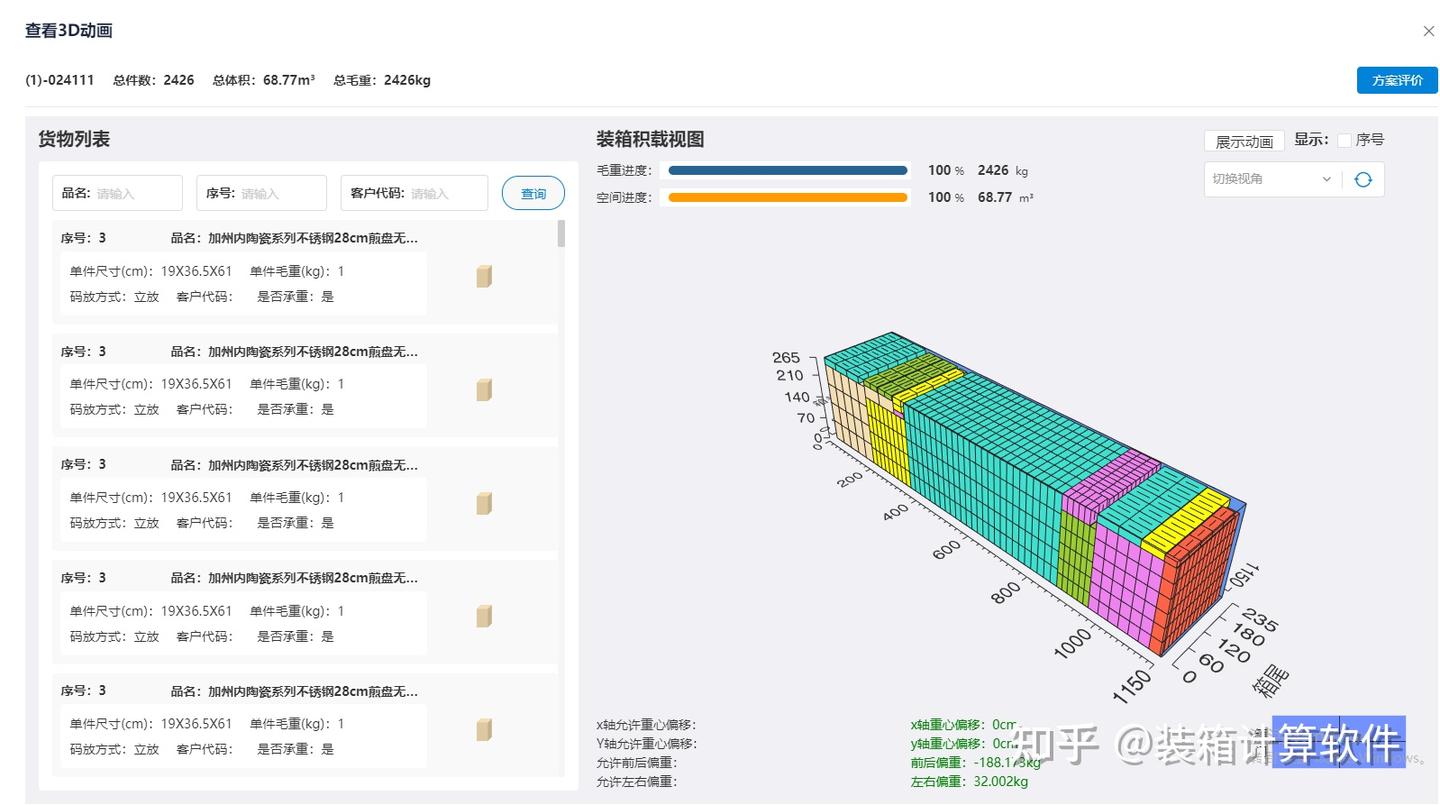Screen dimensions: 1440x805
Task: Click the 总毛重: 2426kg text
Action: click(382, 80)
